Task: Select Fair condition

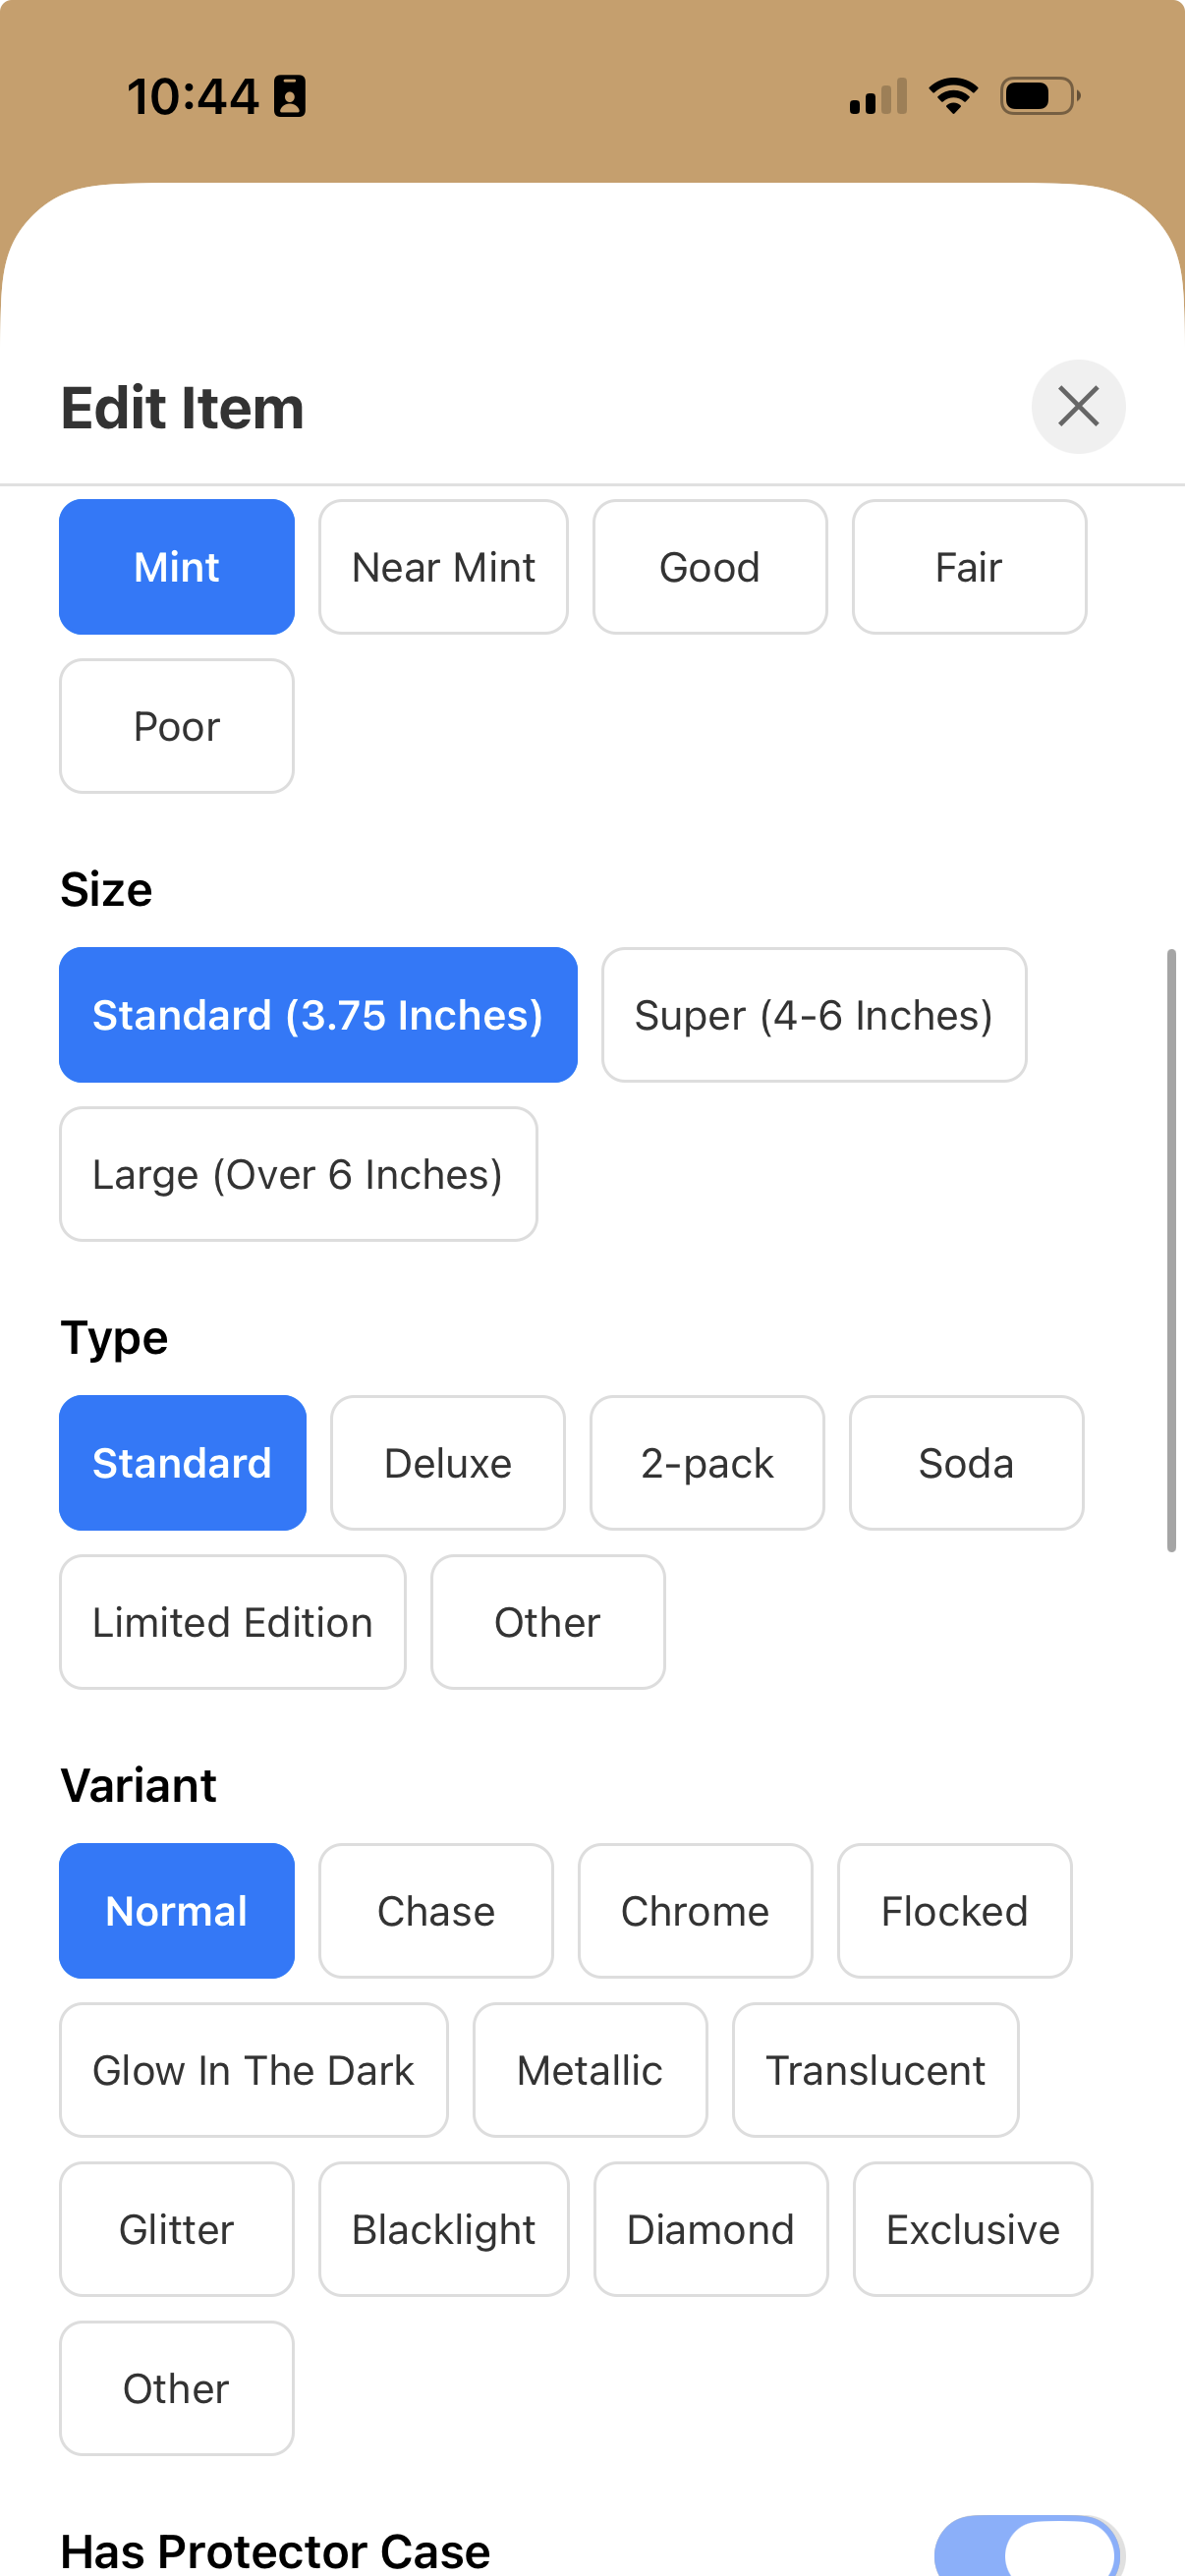Action: coord(968,566)
